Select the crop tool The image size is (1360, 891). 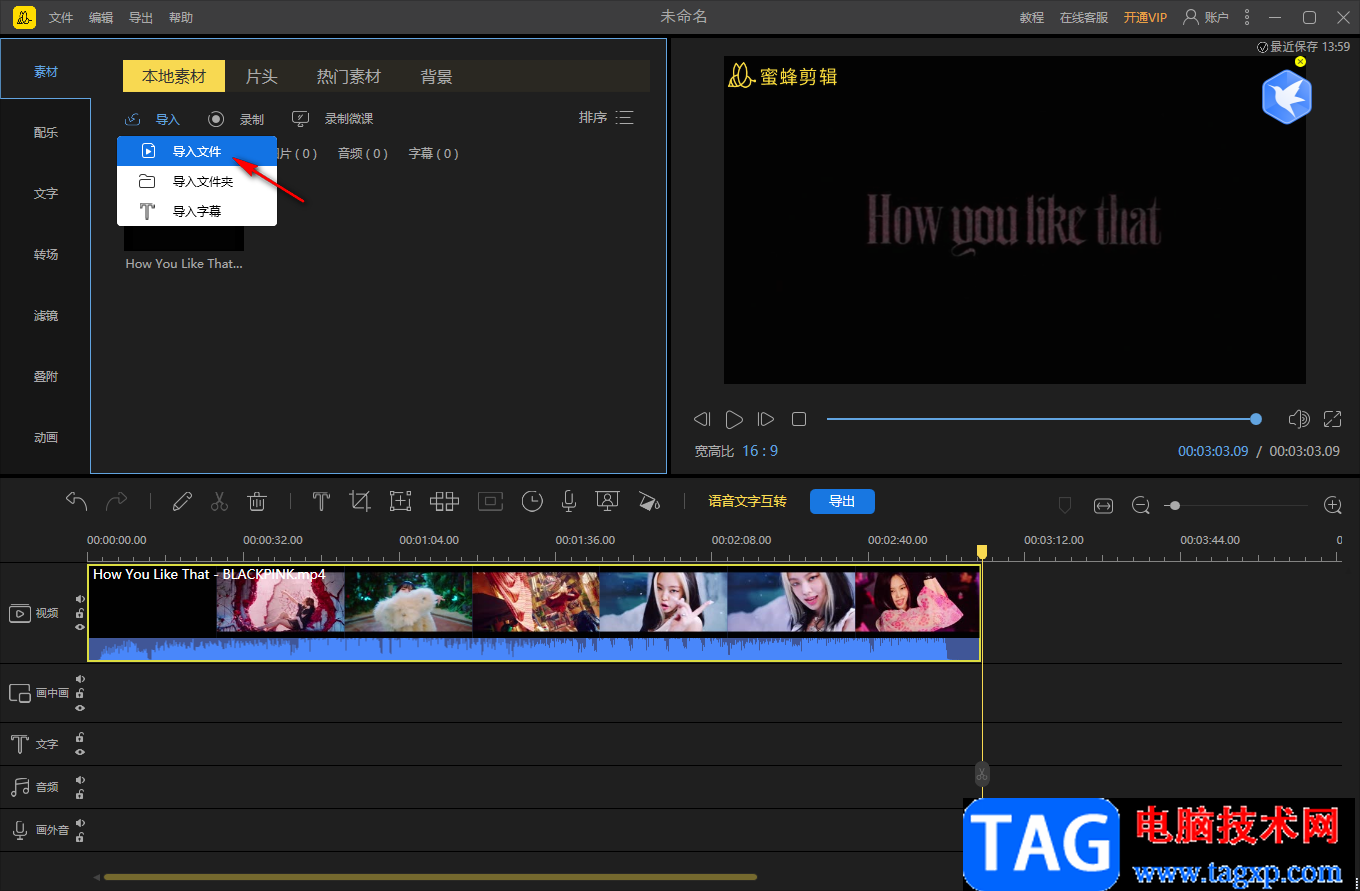point(360,501)
